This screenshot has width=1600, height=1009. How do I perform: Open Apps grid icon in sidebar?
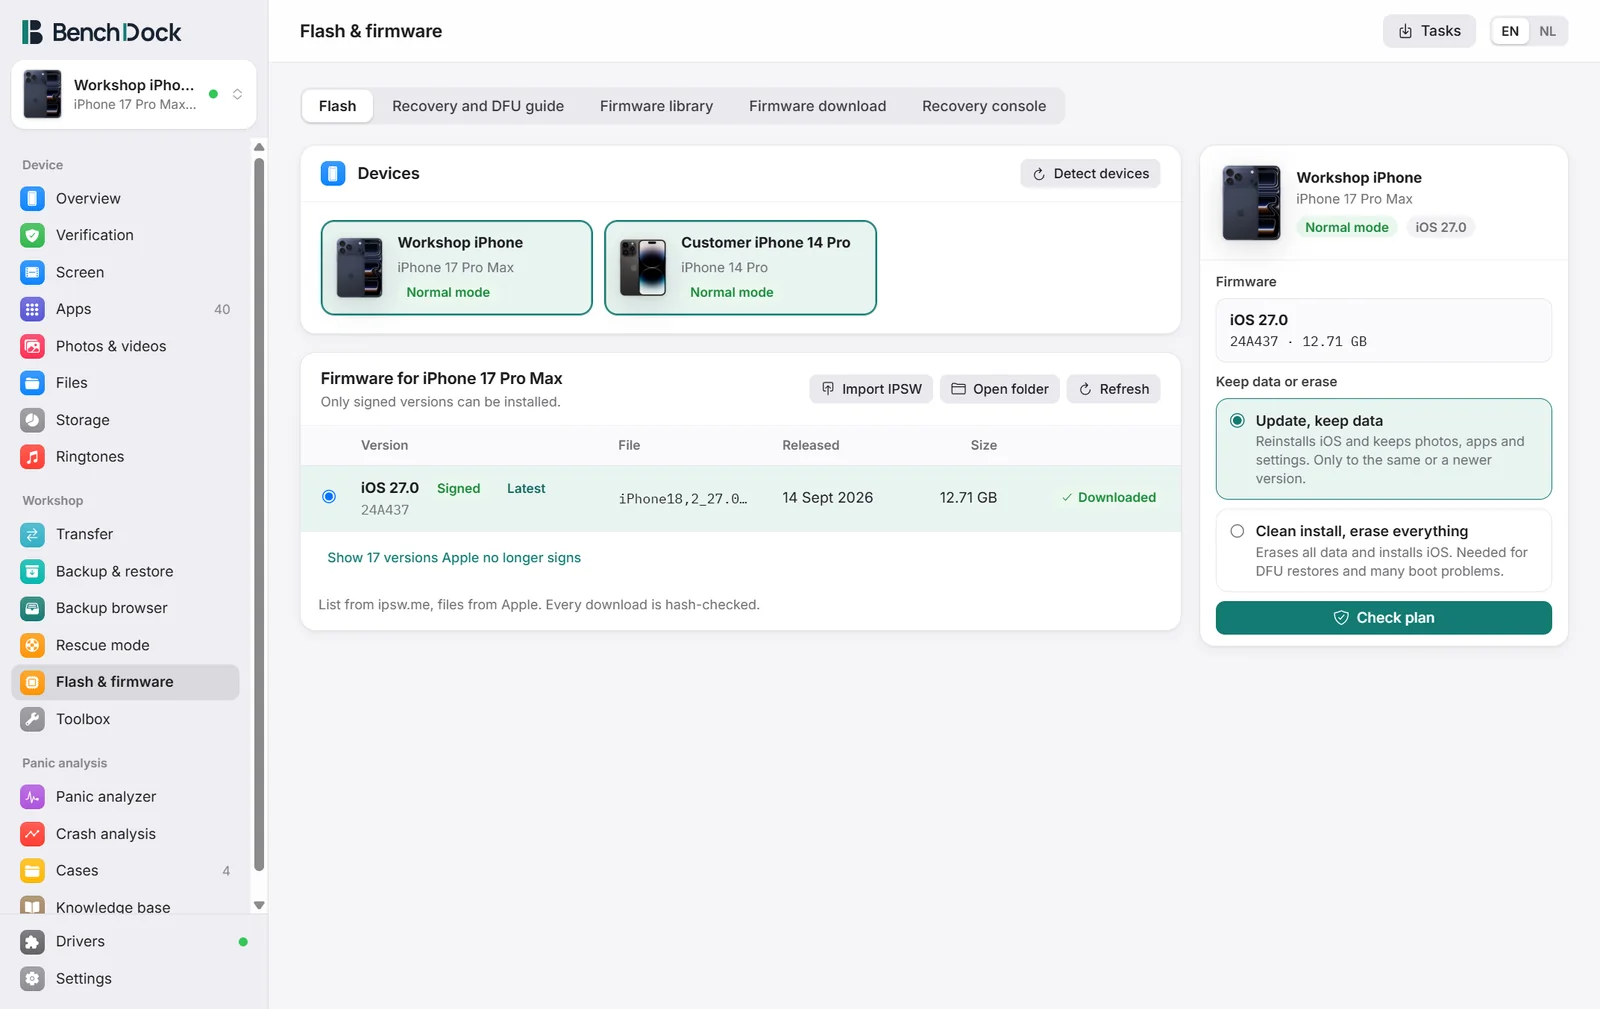coord(32,309)
